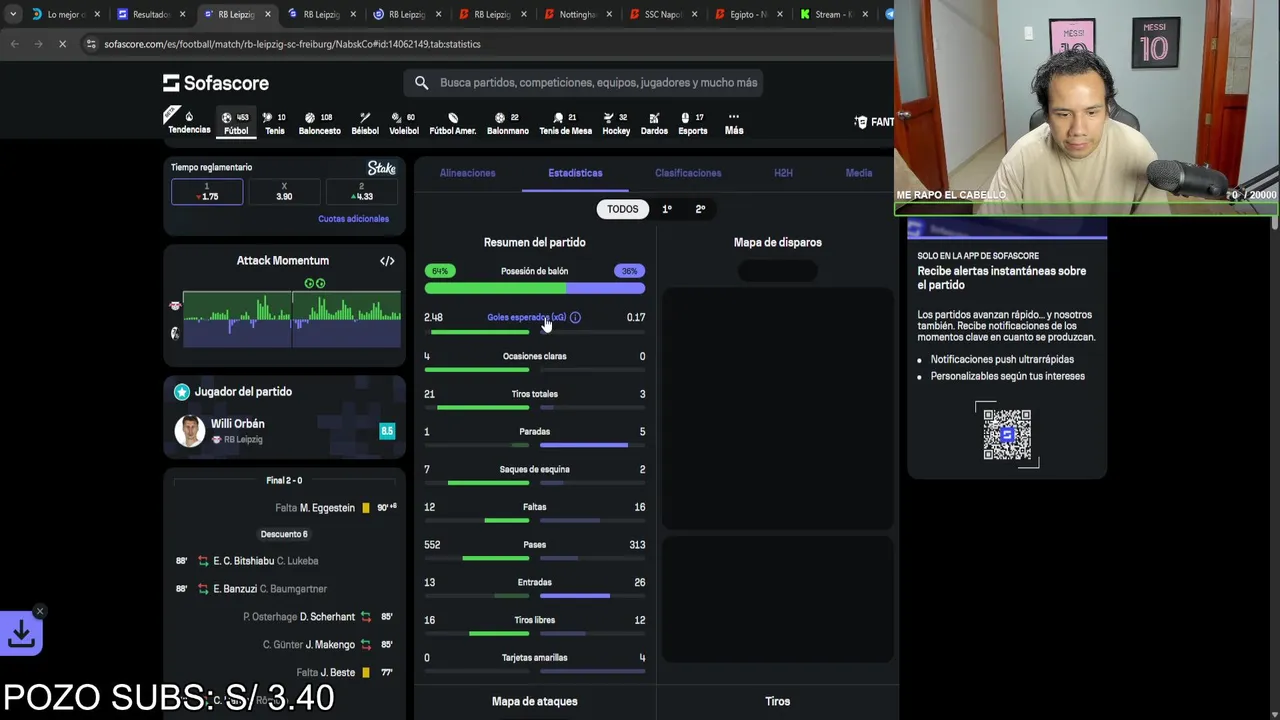
Task: Click the 'Descuento 6' label
Action: point(284,534)
